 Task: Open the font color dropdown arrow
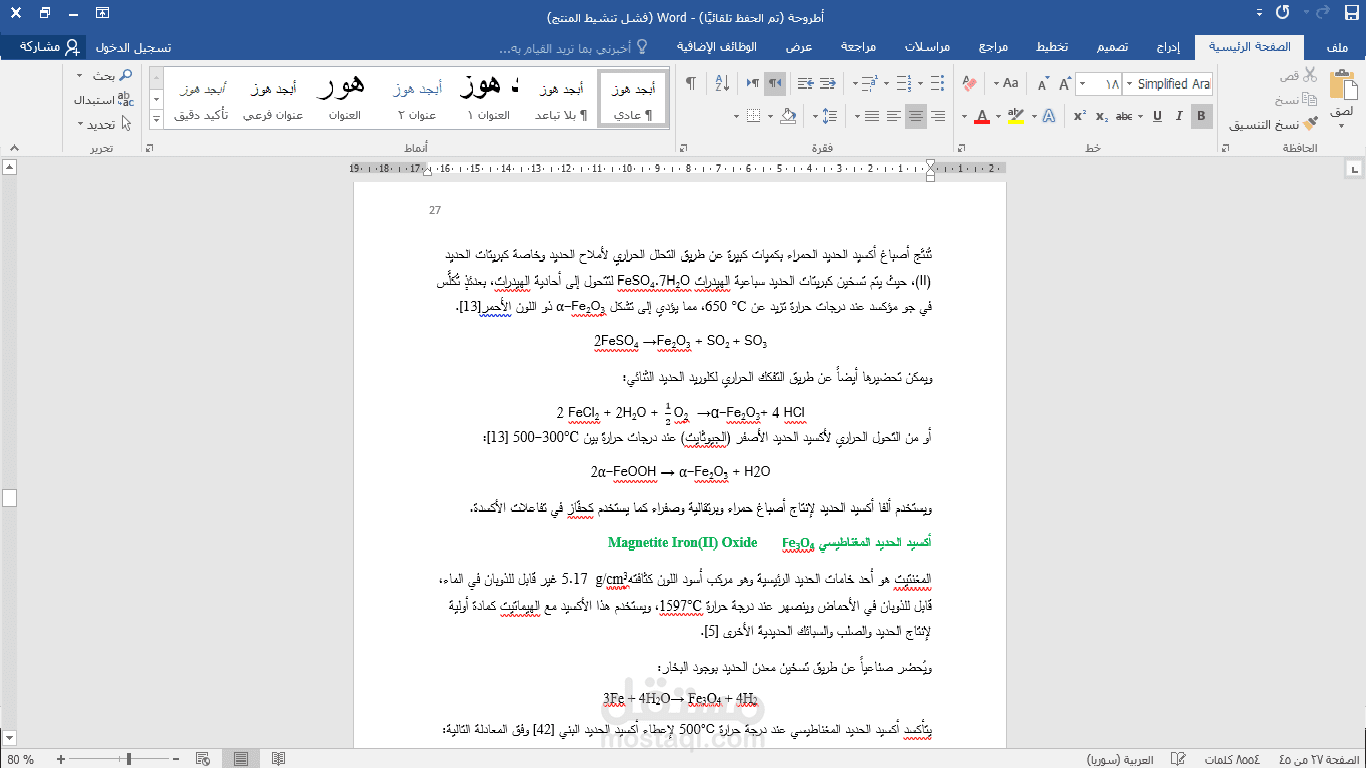click(x=964, y=116)
